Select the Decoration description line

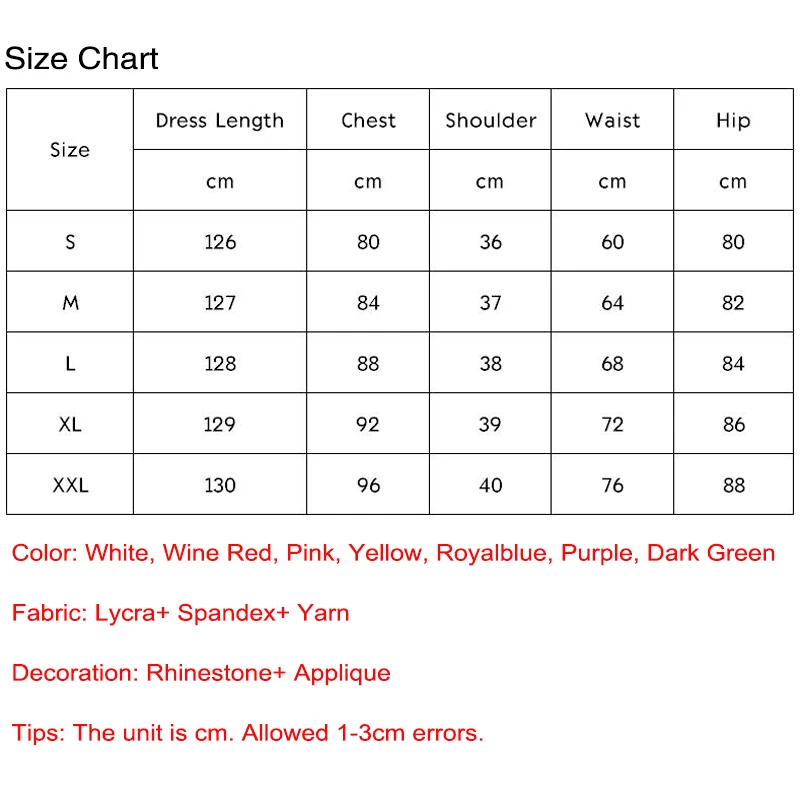[201, 673]
